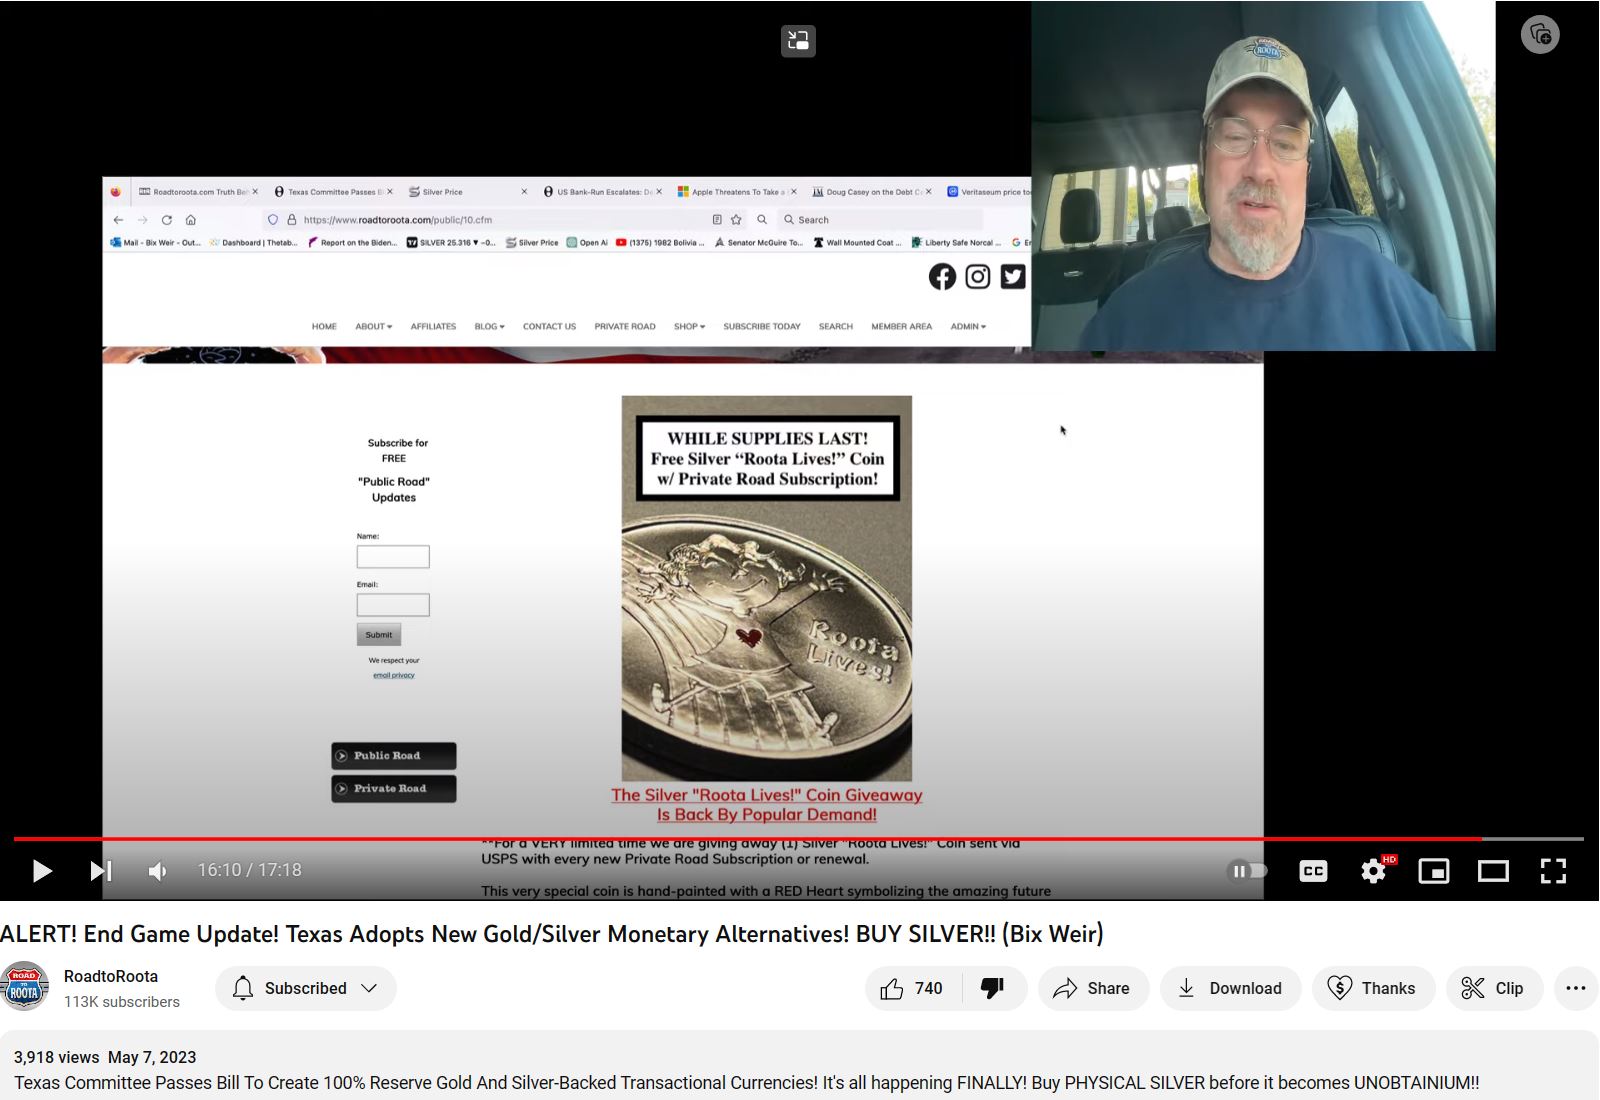Skip to the next video

[101, 871]
